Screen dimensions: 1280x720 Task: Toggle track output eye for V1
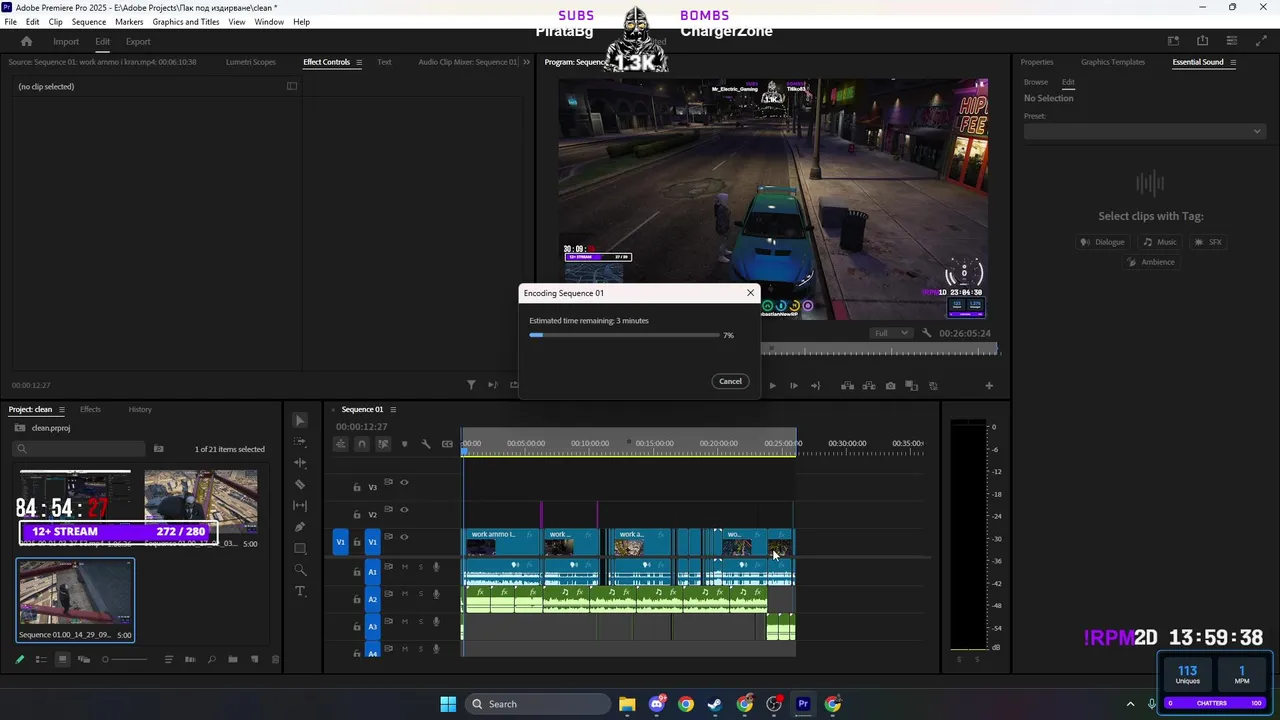pos(404,537)
